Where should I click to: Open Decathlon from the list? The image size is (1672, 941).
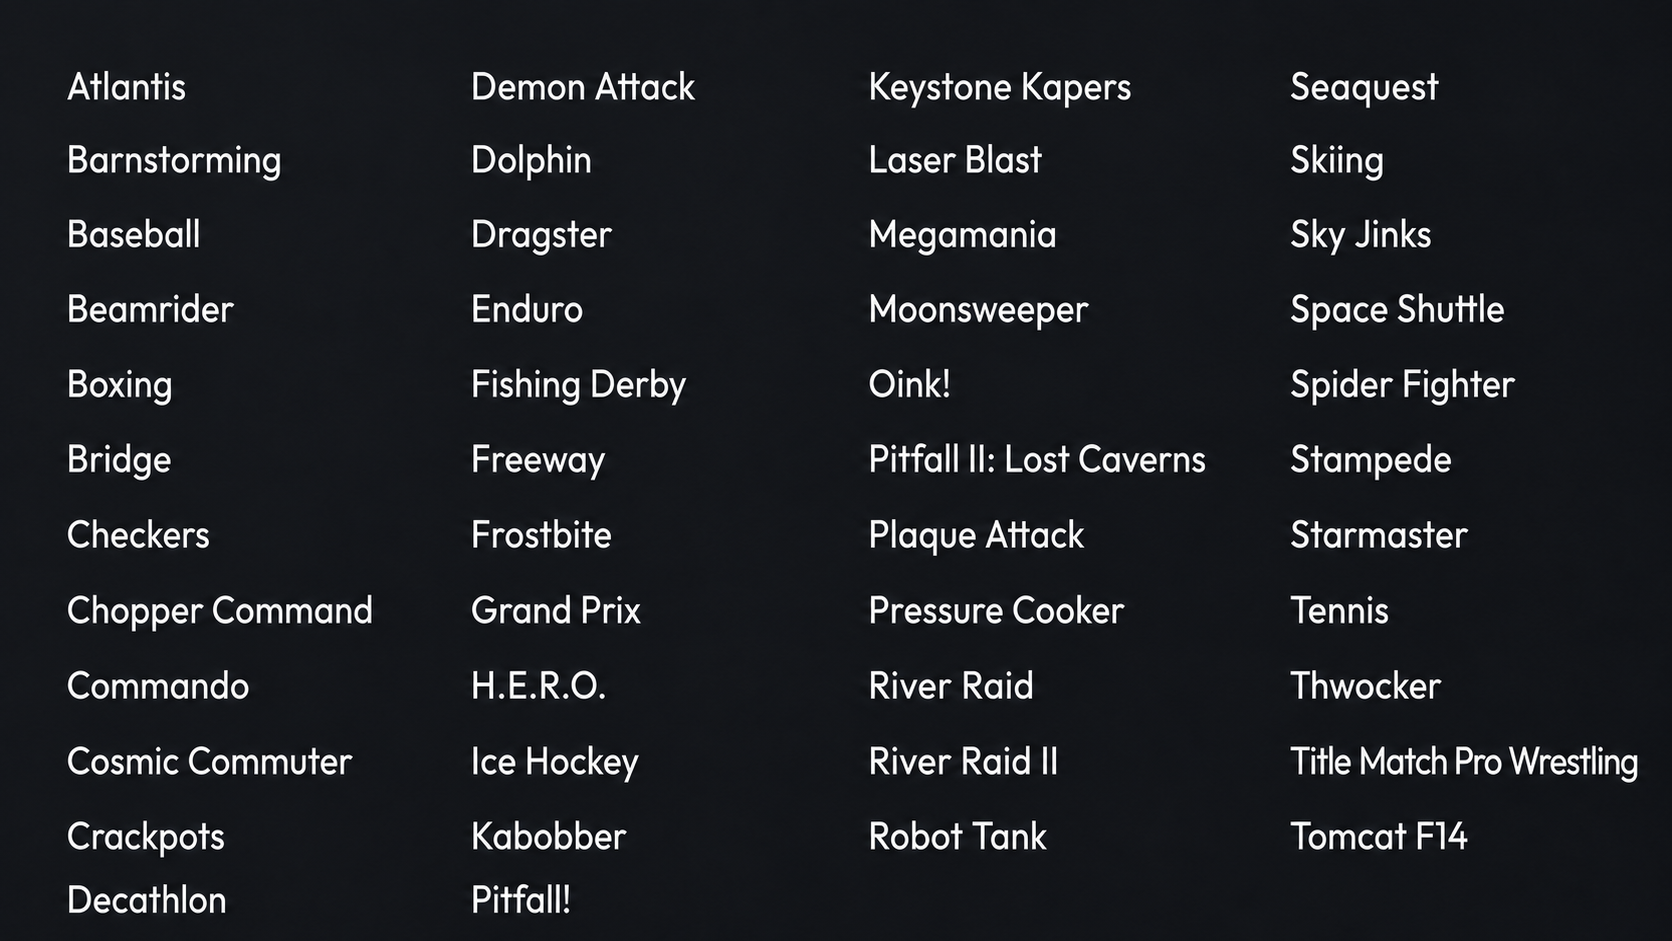point(147,900)
